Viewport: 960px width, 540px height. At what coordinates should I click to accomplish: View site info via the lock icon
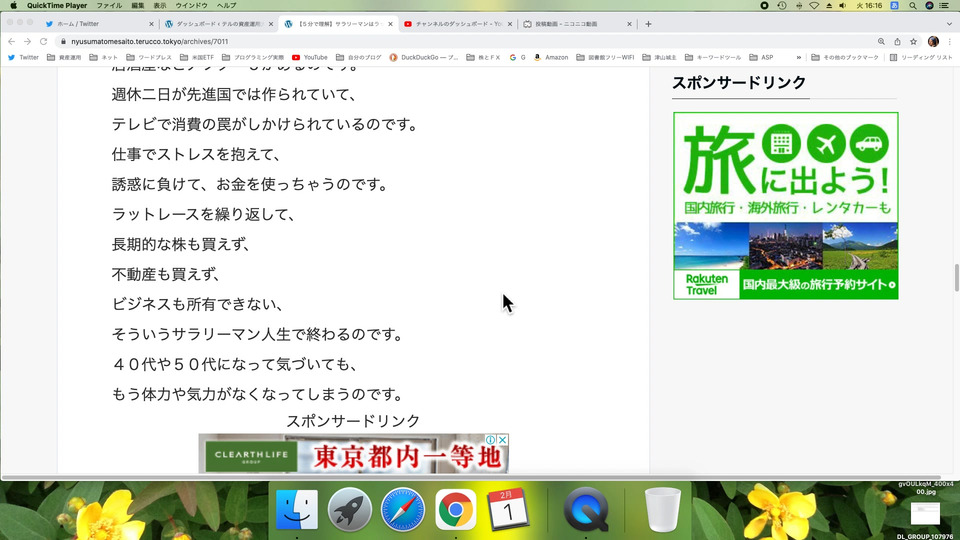click(x=63, y=42)
